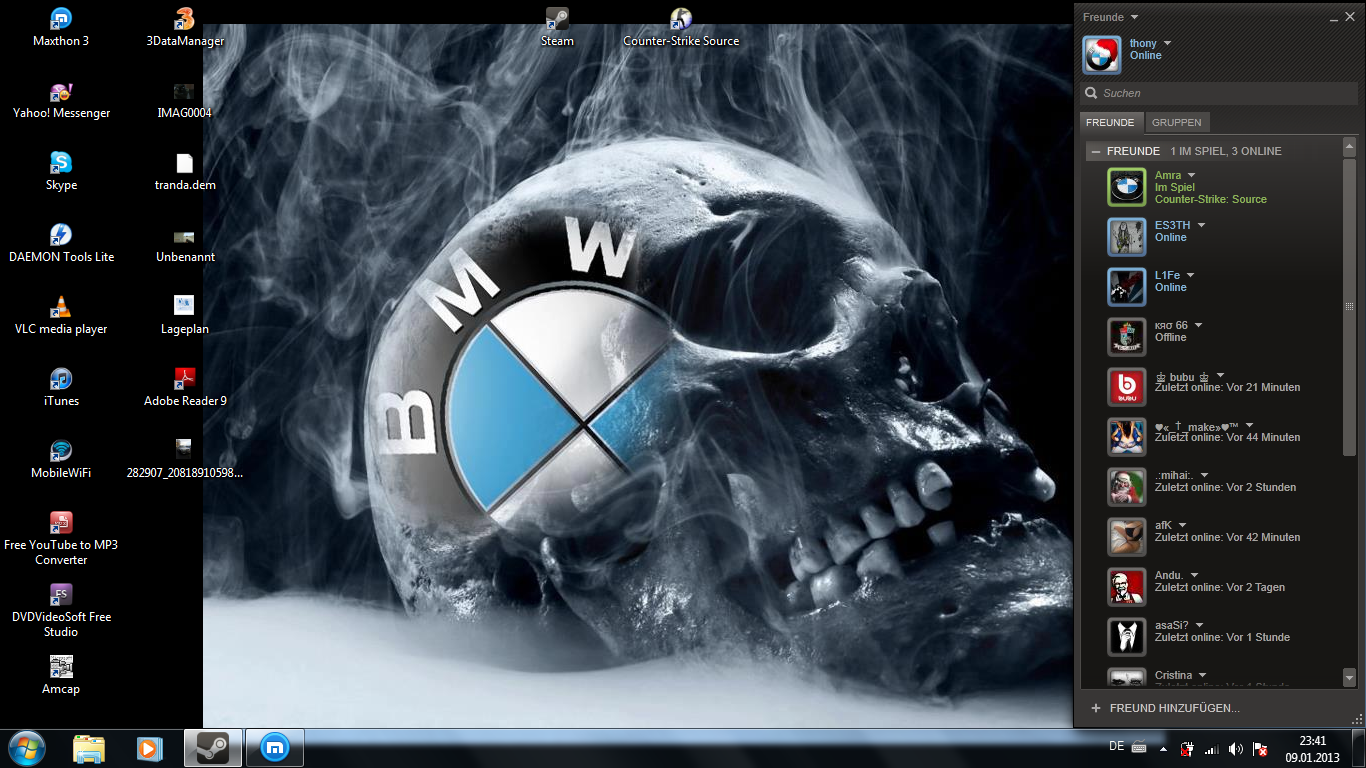
Task: Switch to the GRUPPEN tab
Action: (1177, 123)
